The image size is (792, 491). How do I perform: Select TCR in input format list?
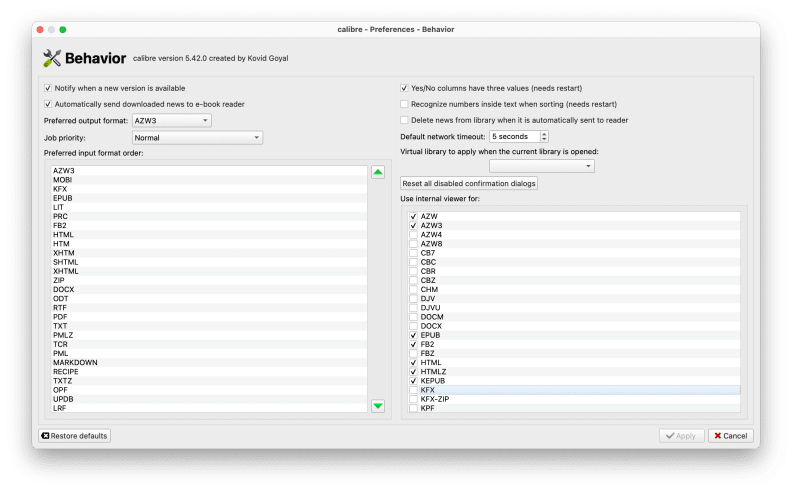209,345
